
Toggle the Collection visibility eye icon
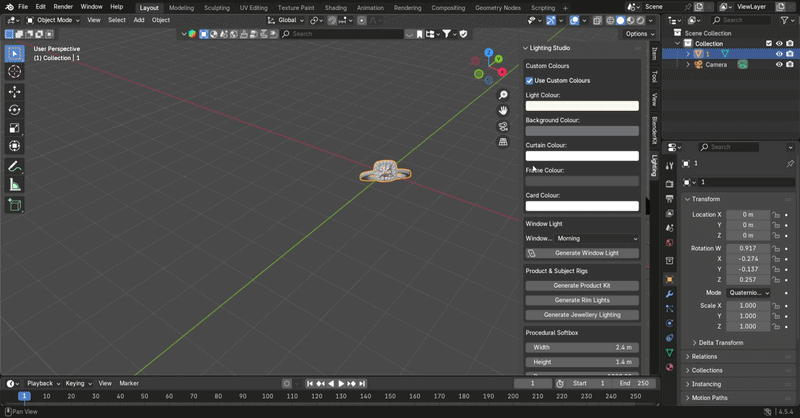(x=779, y=43)
